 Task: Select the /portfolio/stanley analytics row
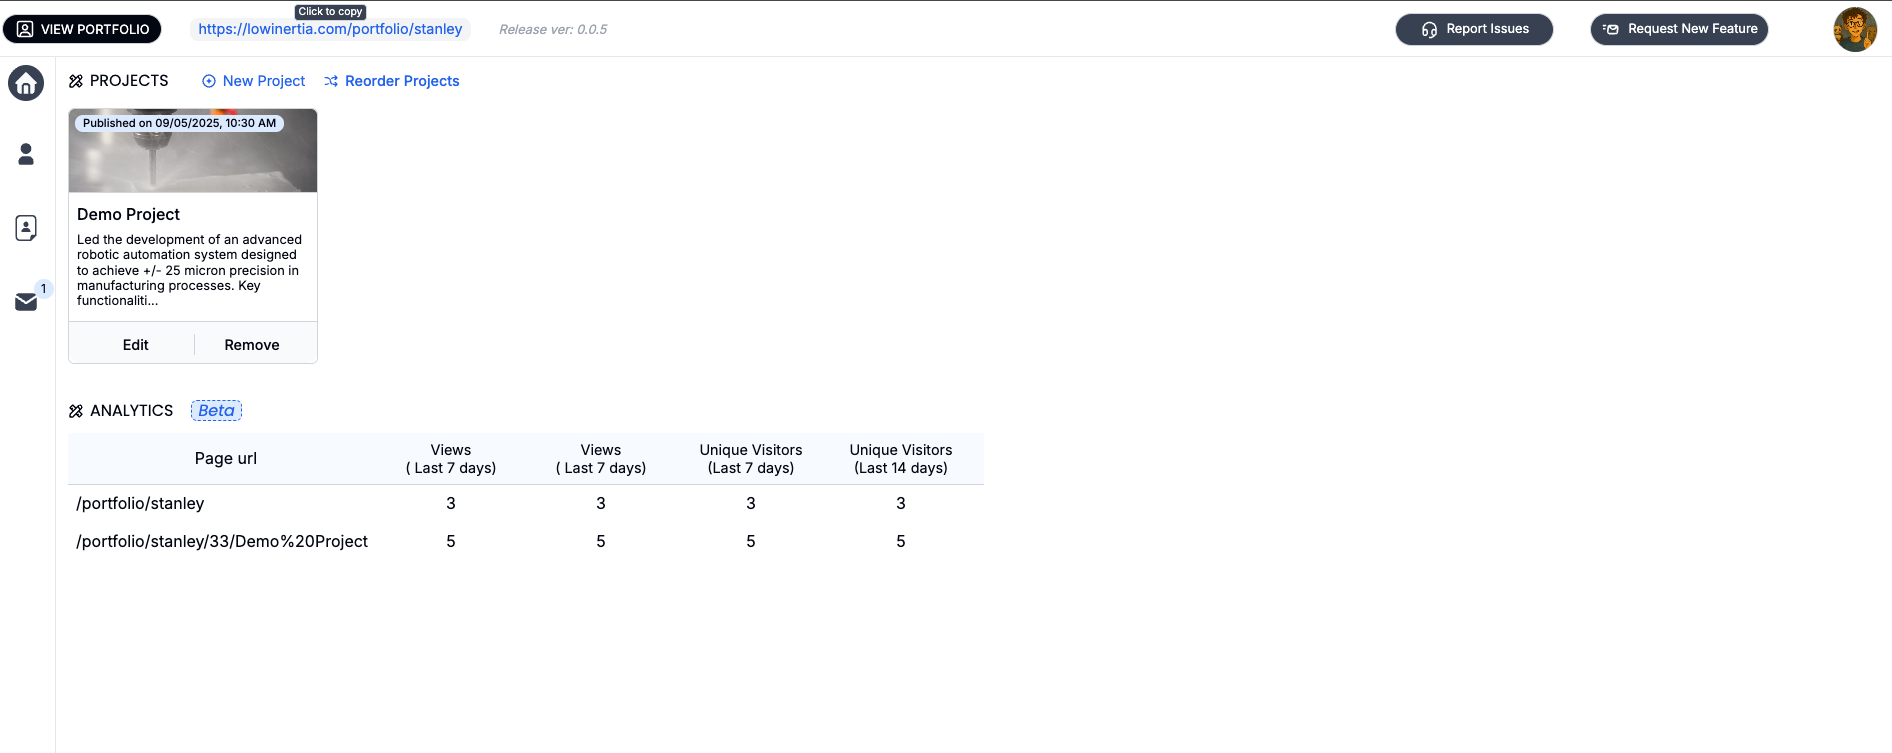140,504
